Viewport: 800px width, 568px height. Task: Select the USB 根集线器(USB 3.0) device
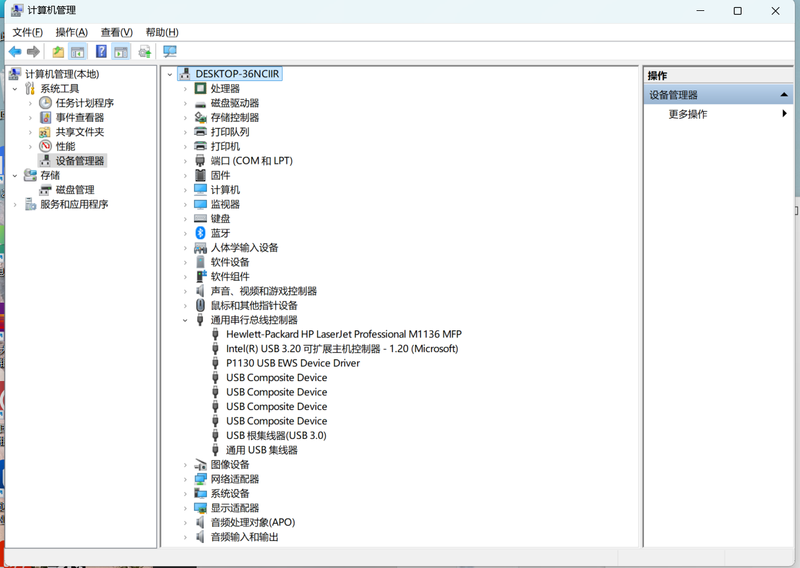(276, 436)
